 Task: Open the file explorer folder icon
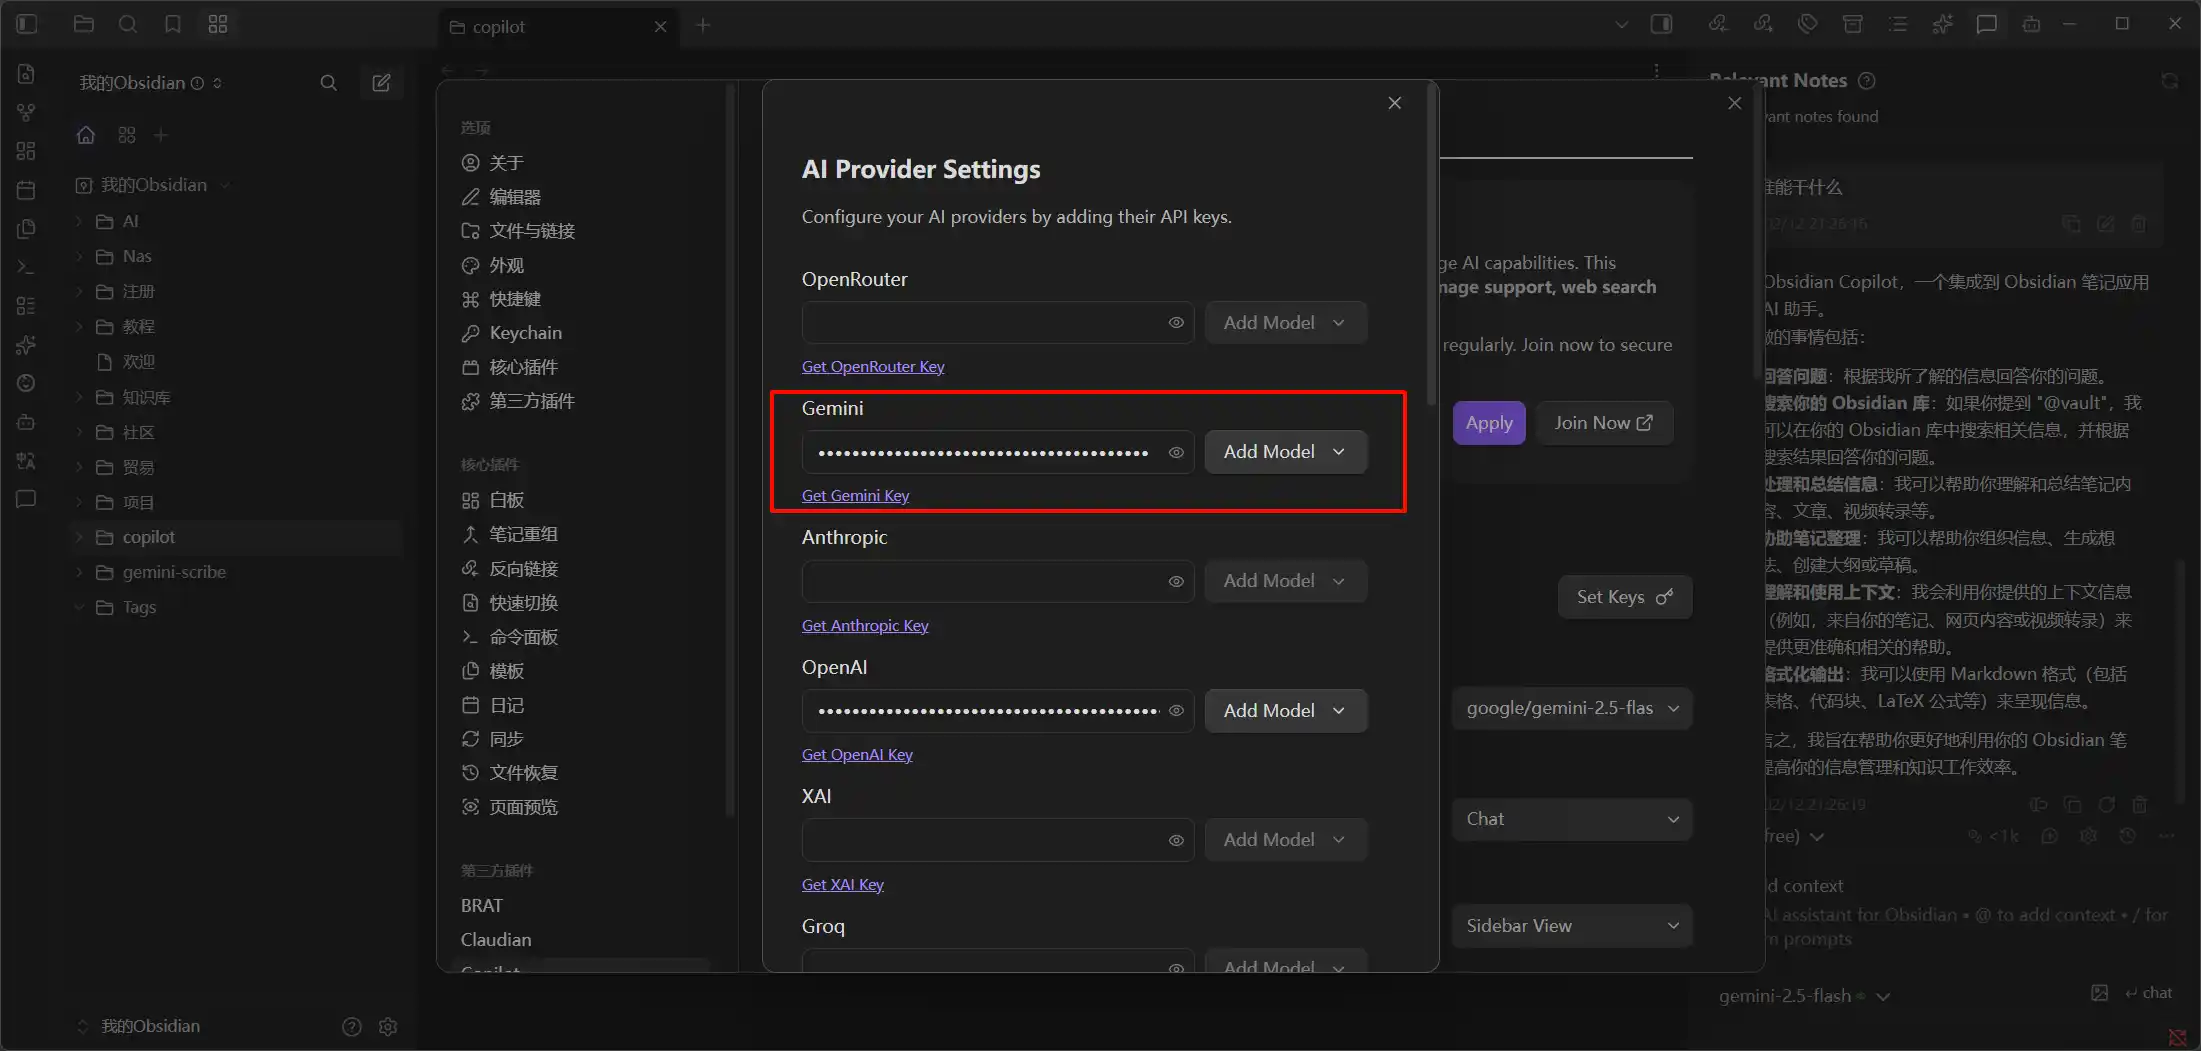(x=84, y=24)
